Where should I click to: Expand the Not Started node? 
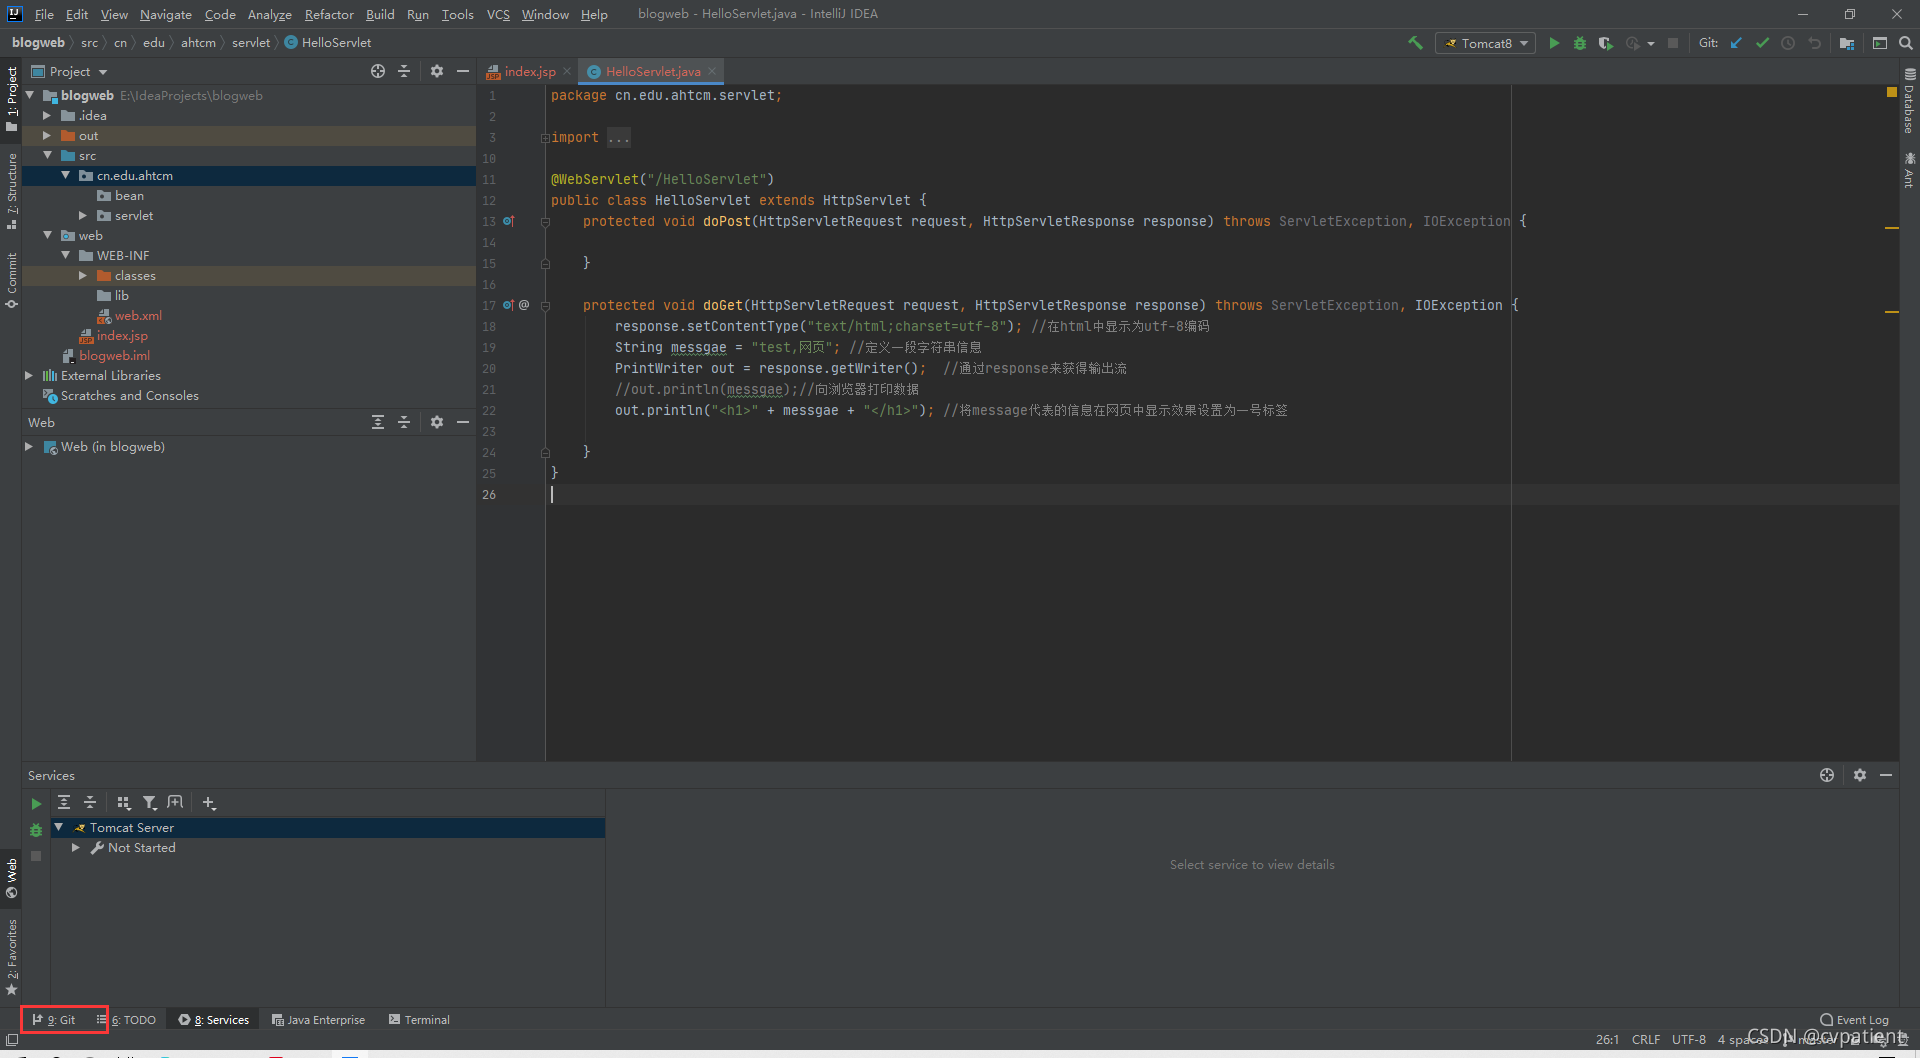click(x=76, y=847)
